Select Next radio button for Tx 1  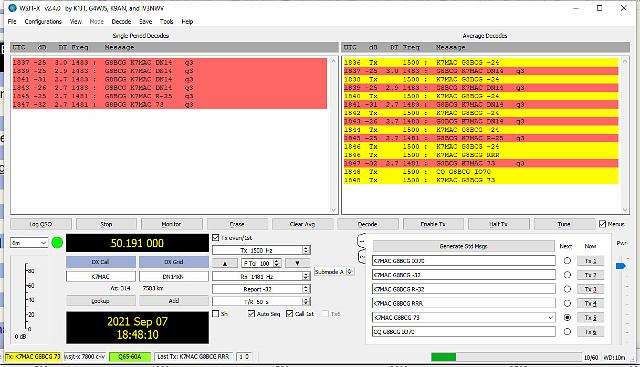click(567, 260)
